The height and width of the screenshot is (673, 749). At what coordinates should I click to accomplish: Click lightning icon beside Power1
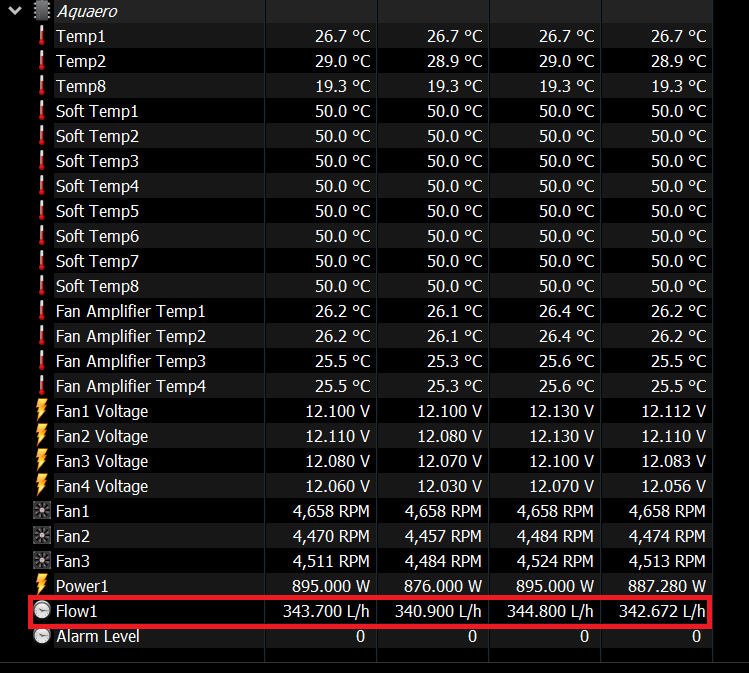pyautogui.click(x=42, y=585)
